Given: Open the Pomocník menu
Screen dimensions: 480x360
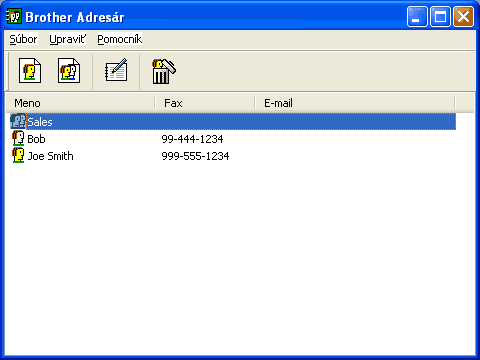Looking at the screenshot, I should [120, 39].
